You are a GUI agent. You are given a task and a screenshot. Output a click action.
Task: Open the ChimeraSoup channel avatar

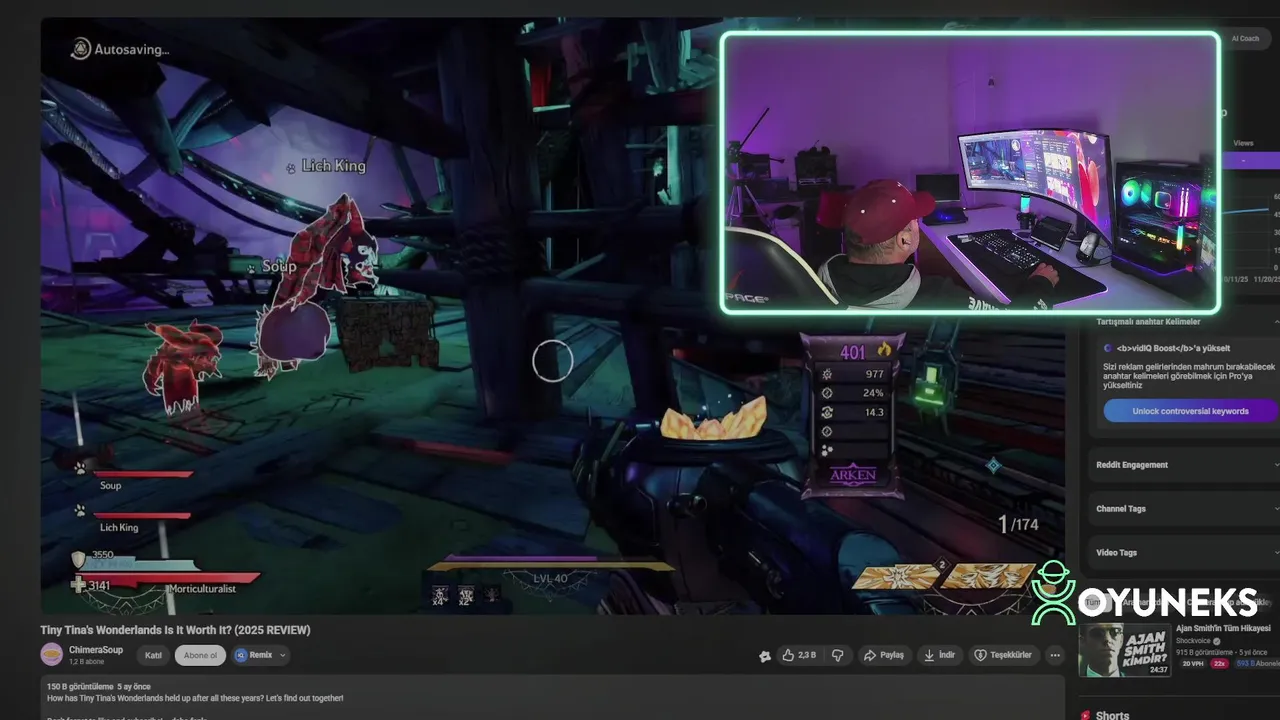pos(51,655)
